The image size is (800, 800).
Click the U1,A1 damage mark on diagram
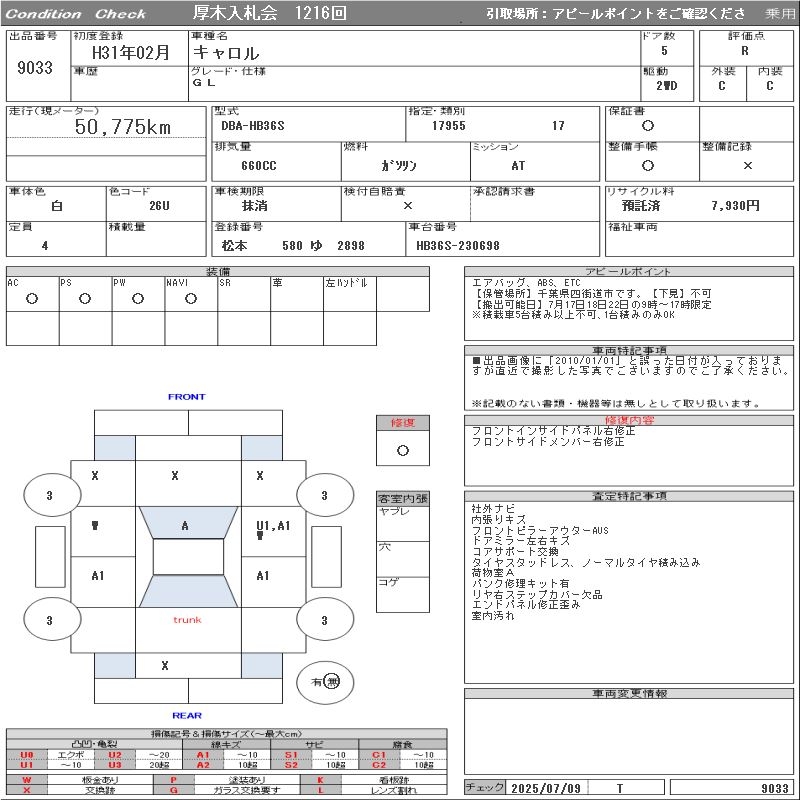click(x=273, y=526)
